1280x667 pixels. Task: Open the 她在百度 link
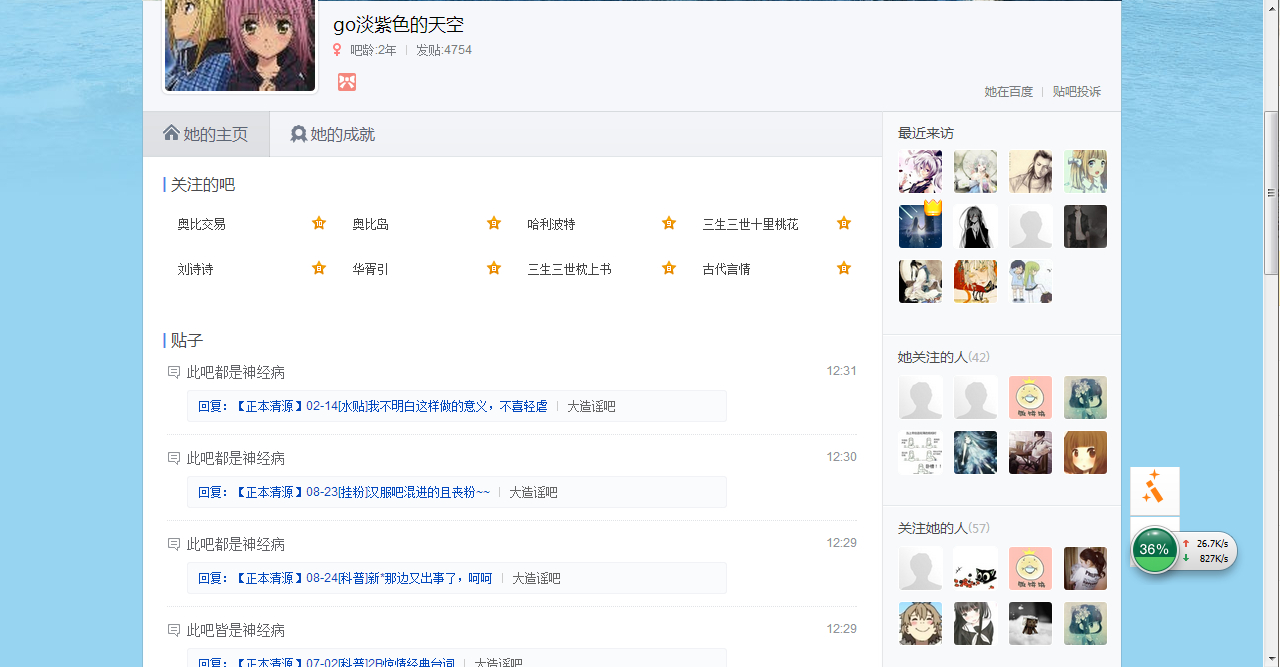coord(1008,91)
